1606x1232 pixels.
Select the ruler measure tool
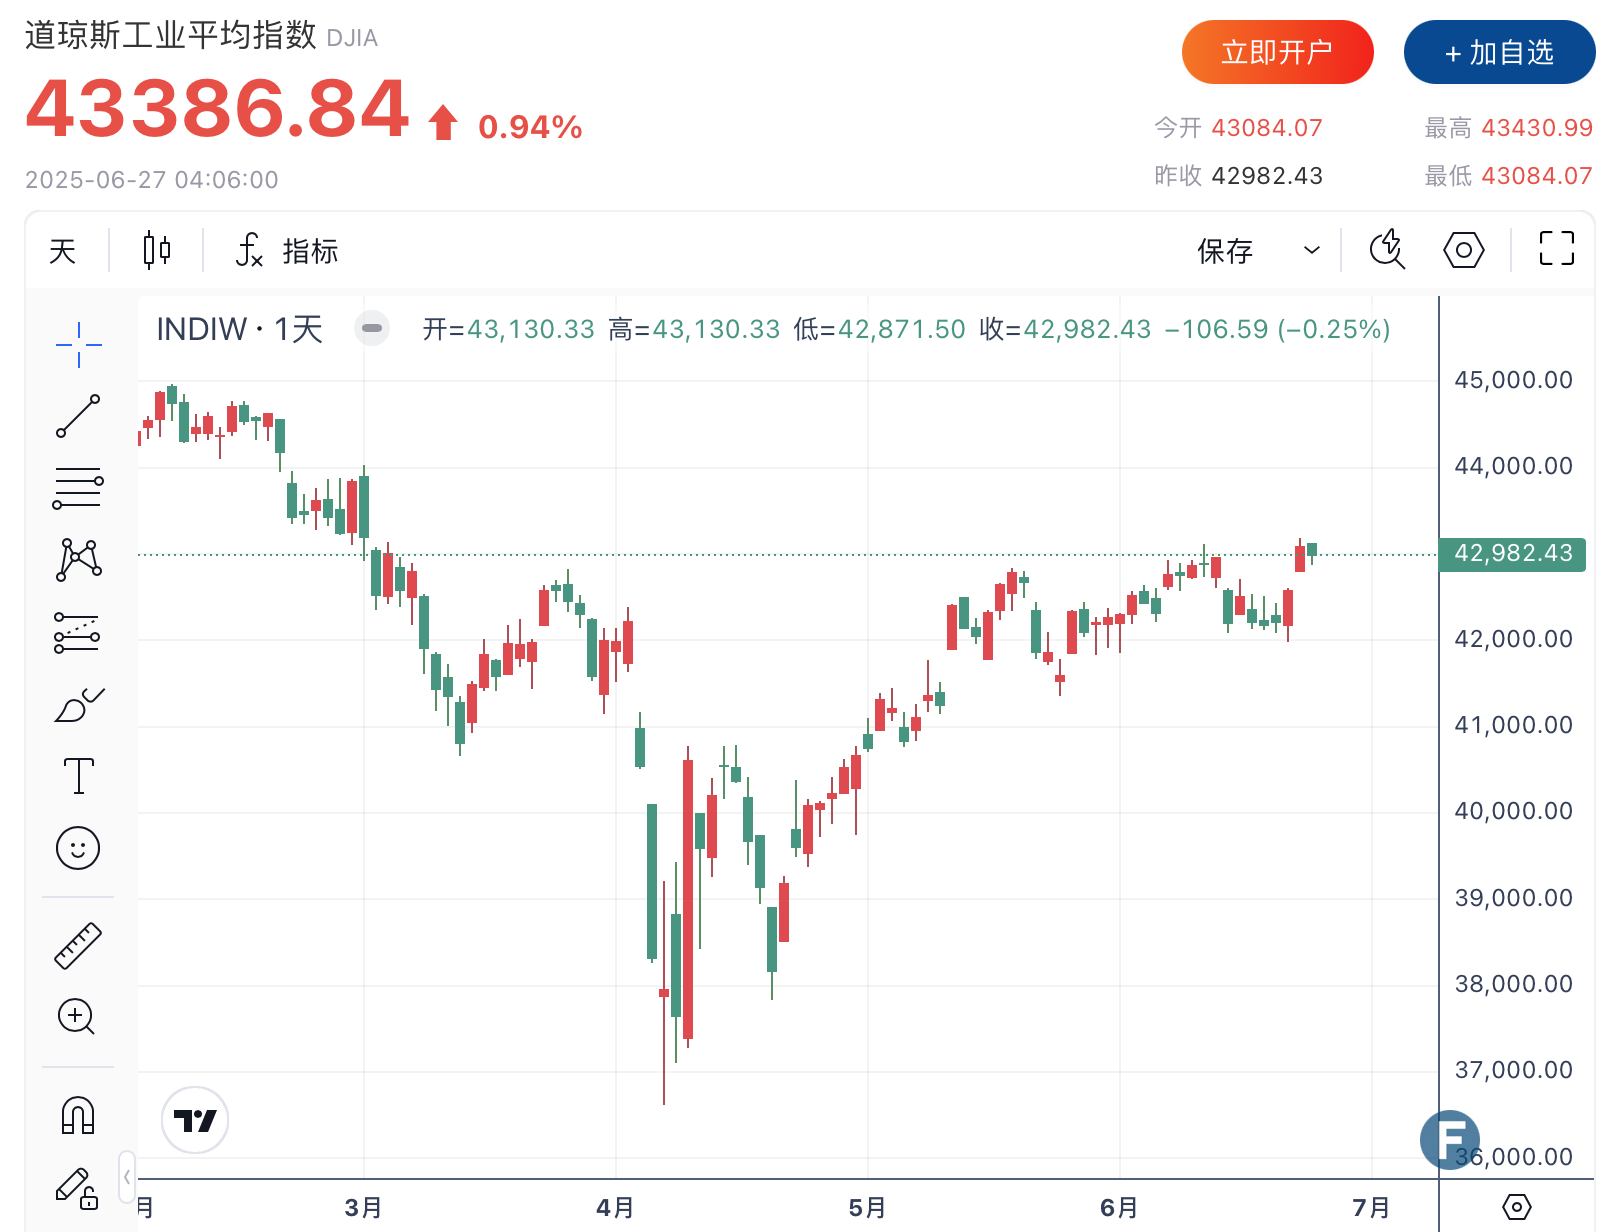pyautogui.click(x=78, y=945)
